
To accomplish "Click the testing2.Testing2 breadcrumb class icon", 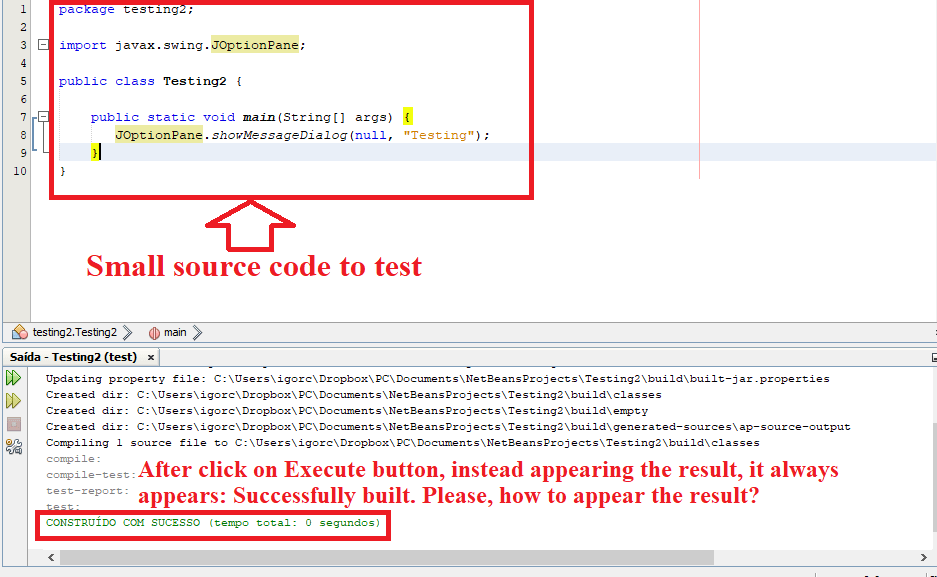I will pyautogui.click(x=20, y=332).
